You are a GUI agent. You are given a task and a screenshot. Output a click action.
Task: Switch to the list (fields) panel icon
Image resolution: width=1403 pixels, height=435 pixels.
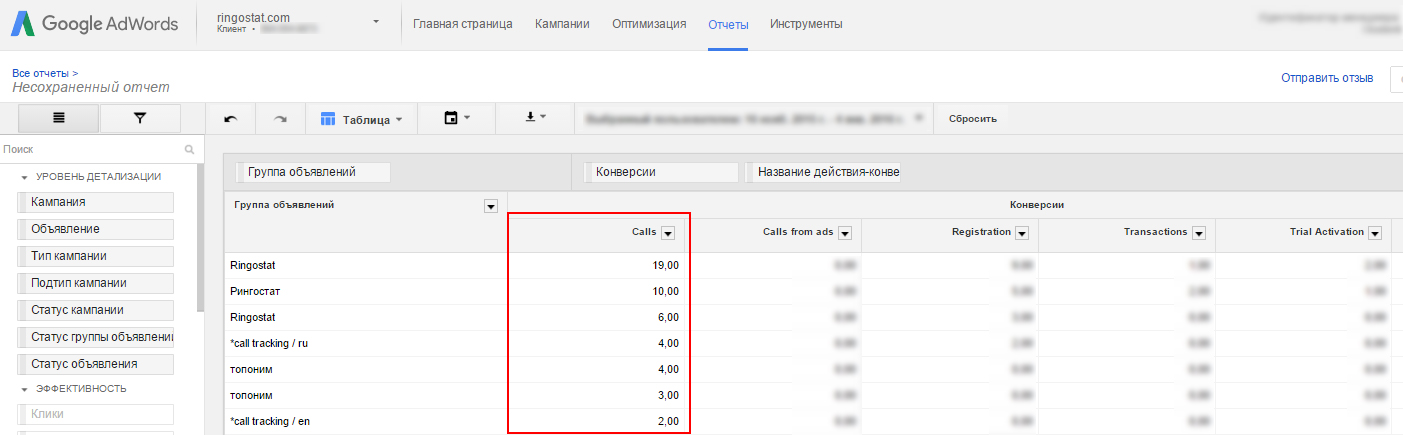pos(59,118)
